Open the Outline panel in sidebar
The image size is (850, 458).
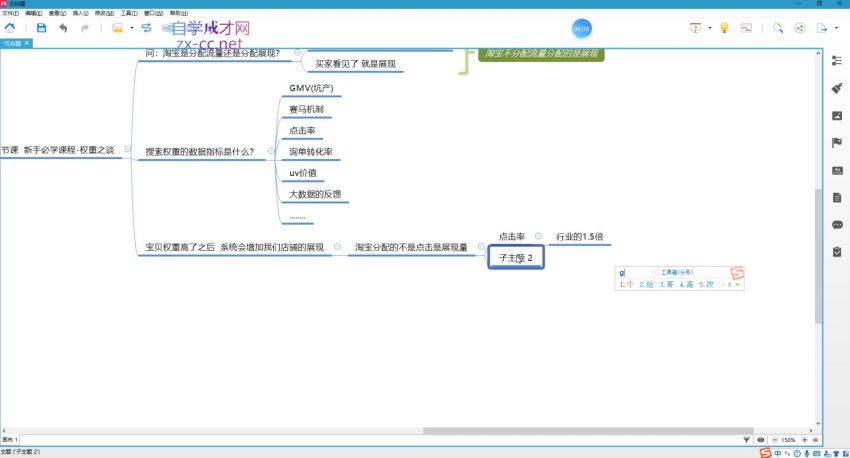tap(837, 61)
